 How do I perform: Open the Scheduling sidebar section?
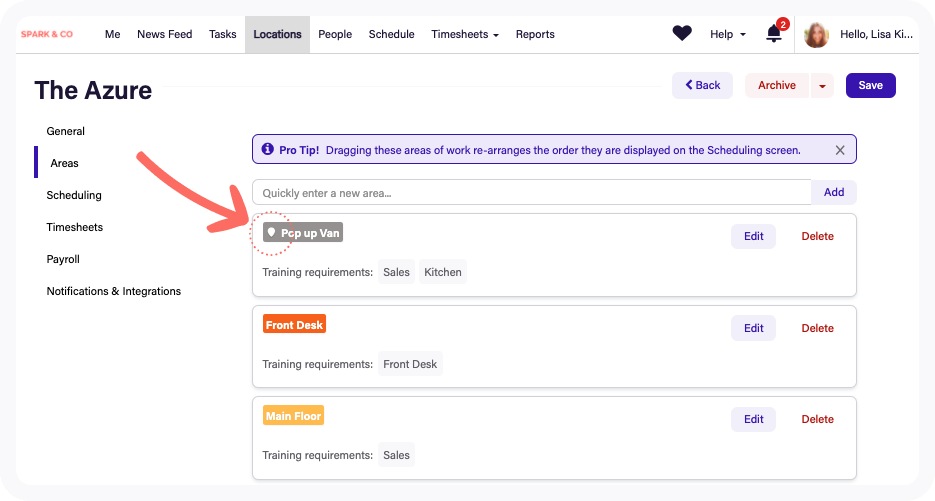(x=74, y=195)
